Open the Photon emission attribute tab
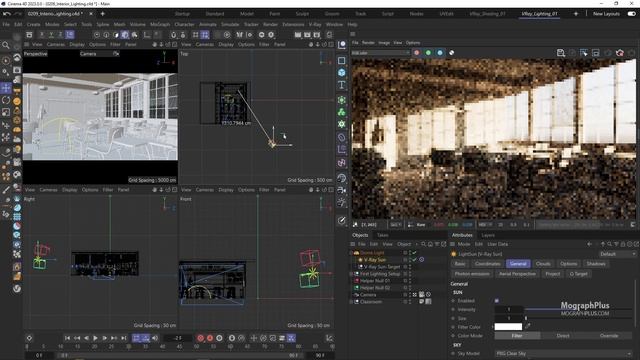The width and height of the screenshot is (640, 360). 472,274
